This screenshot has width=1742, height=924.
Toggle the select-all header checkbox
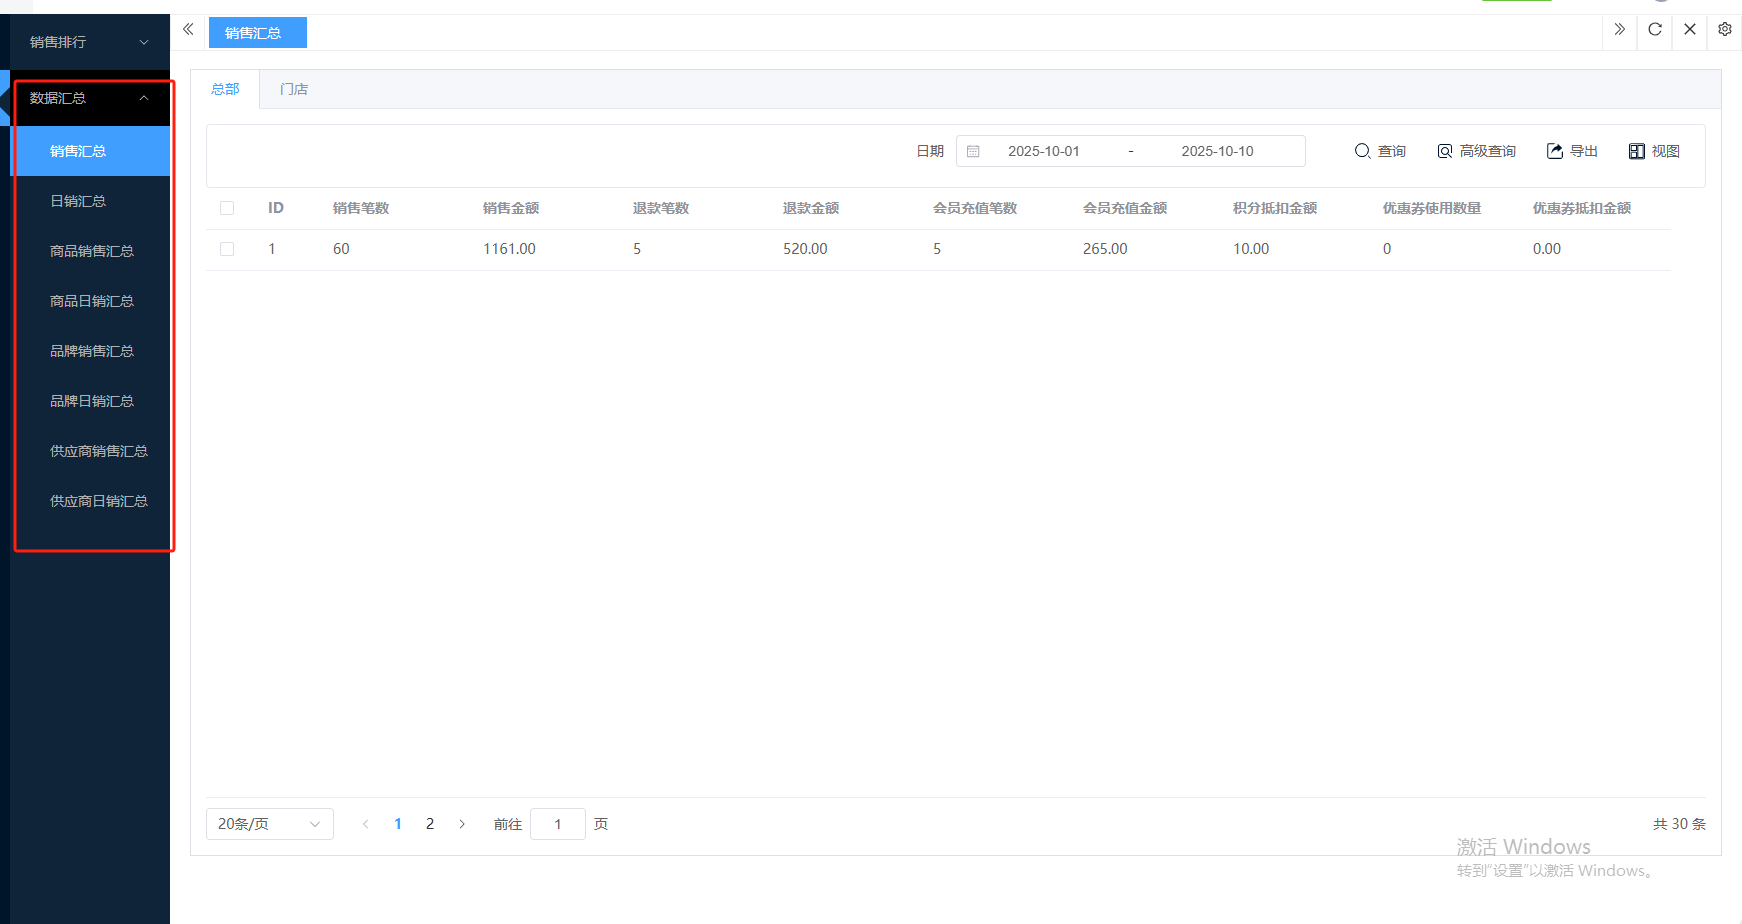tap(227, 208)
